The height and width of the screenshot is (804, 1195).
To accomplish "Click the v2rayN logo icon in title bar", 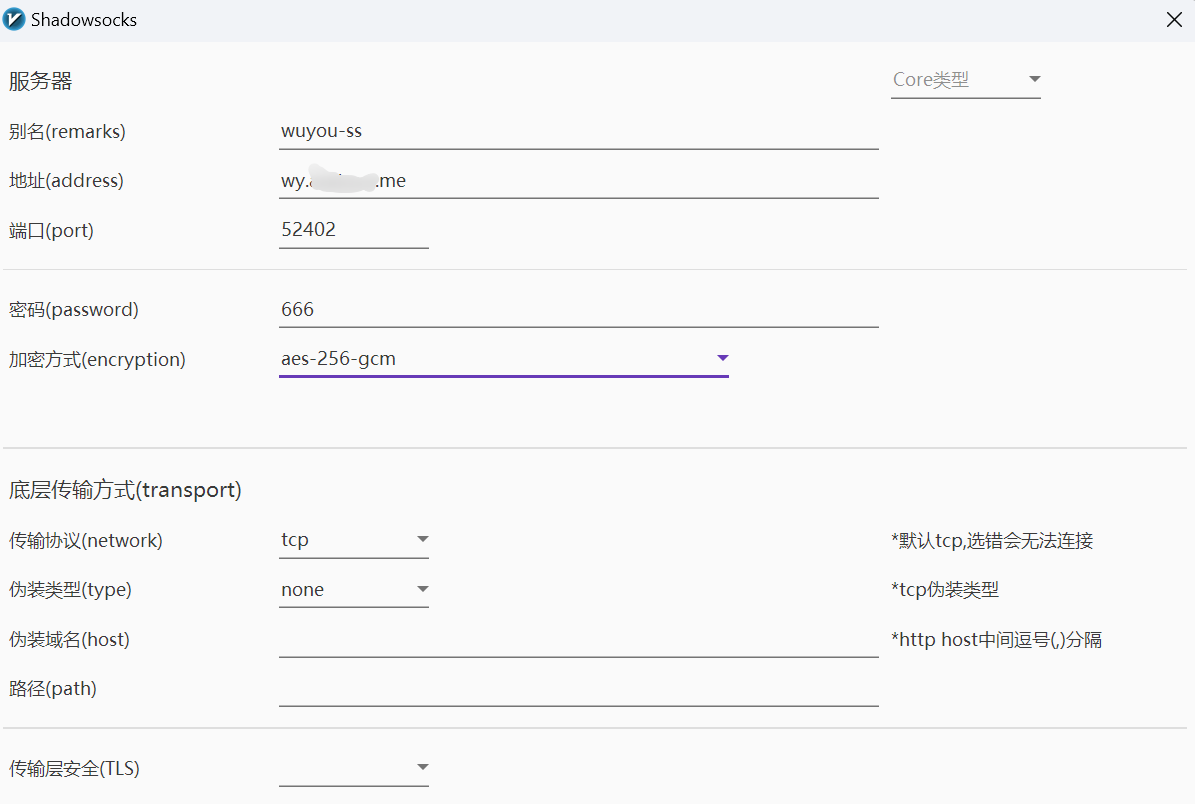I will [x=15, y=20].
